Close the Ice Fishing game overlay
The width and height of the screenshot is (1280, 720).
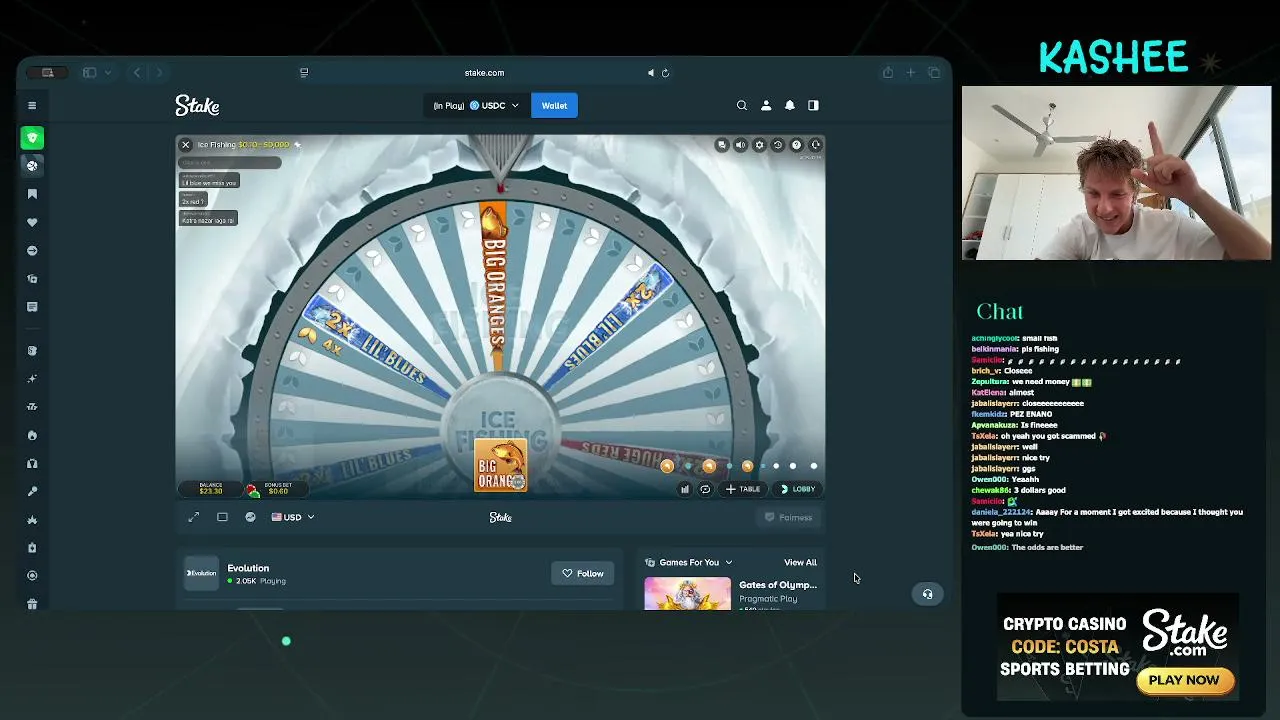tap(185, 145)
